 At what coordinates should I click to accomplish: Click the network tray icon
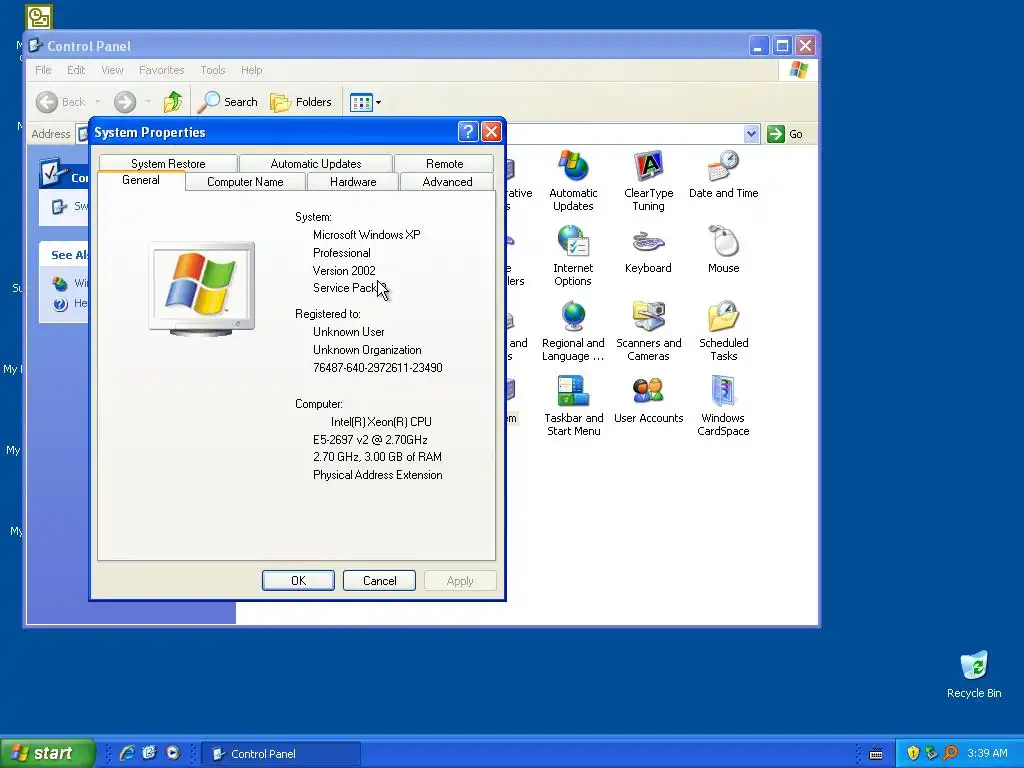[931, 753]
